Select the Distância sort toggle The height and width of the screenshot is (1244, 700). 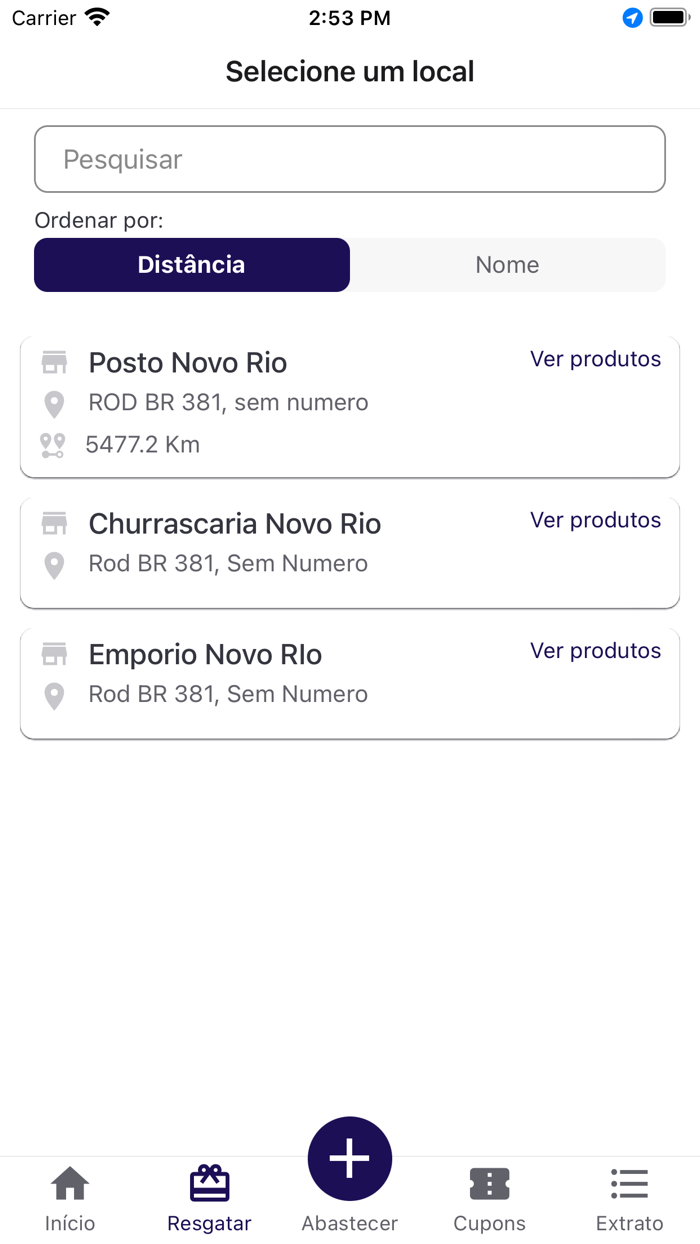[x=191, y=264]
